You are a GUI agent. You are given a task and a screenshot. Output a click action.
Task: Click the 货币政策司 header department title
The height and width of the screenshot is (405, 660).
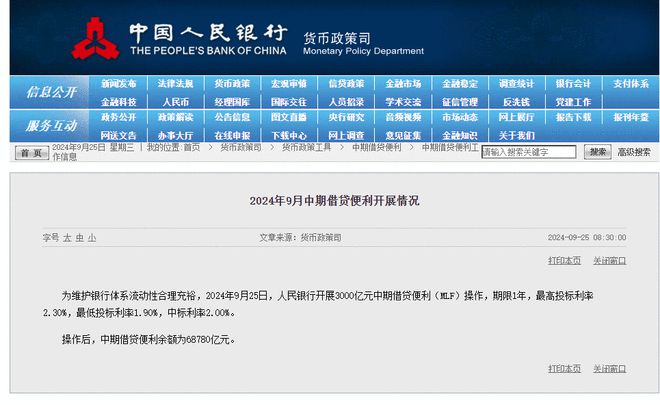337,38
